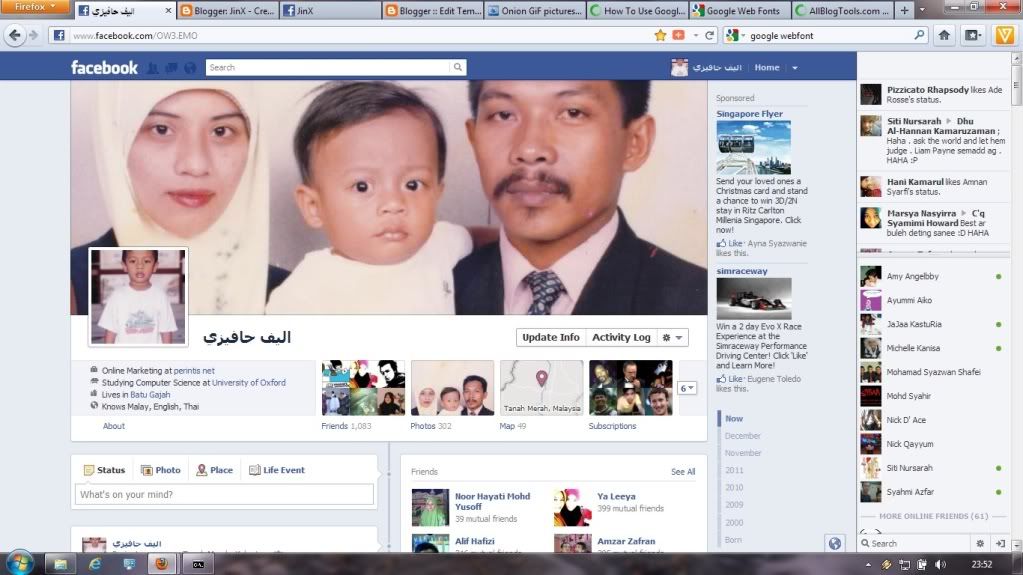Image resolution: width=1023 pixels, height=575 pixels.
Task: Click the browser forward arrow
Action: point(33,35)
